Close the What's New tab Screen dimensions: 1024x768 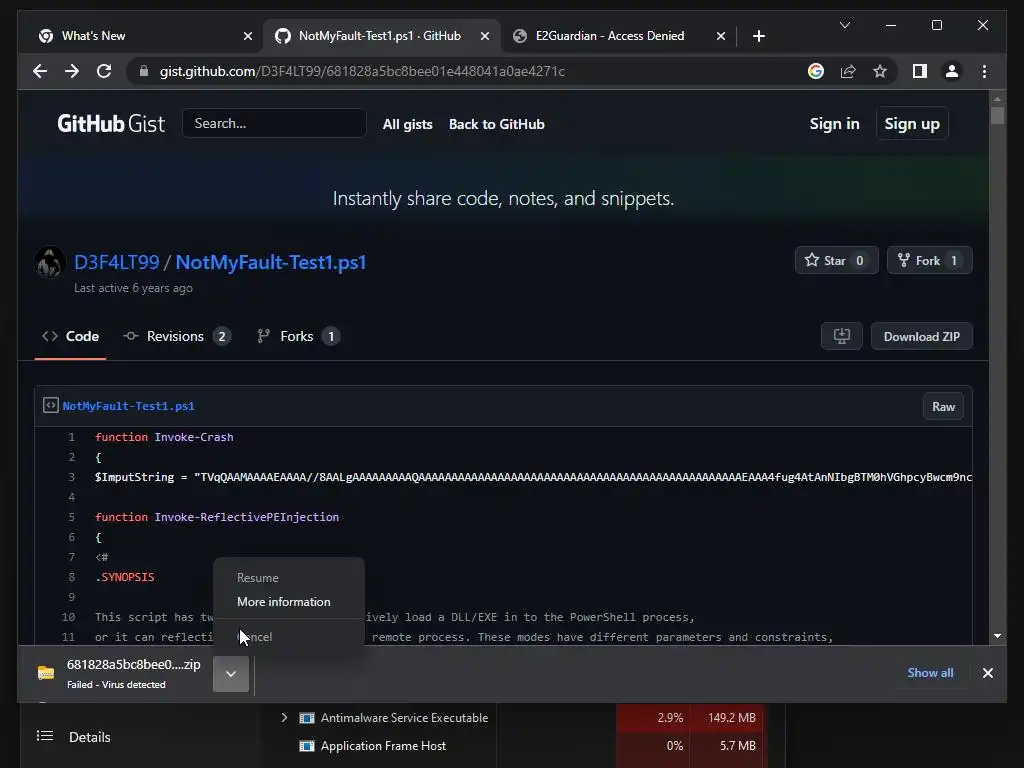248,36
